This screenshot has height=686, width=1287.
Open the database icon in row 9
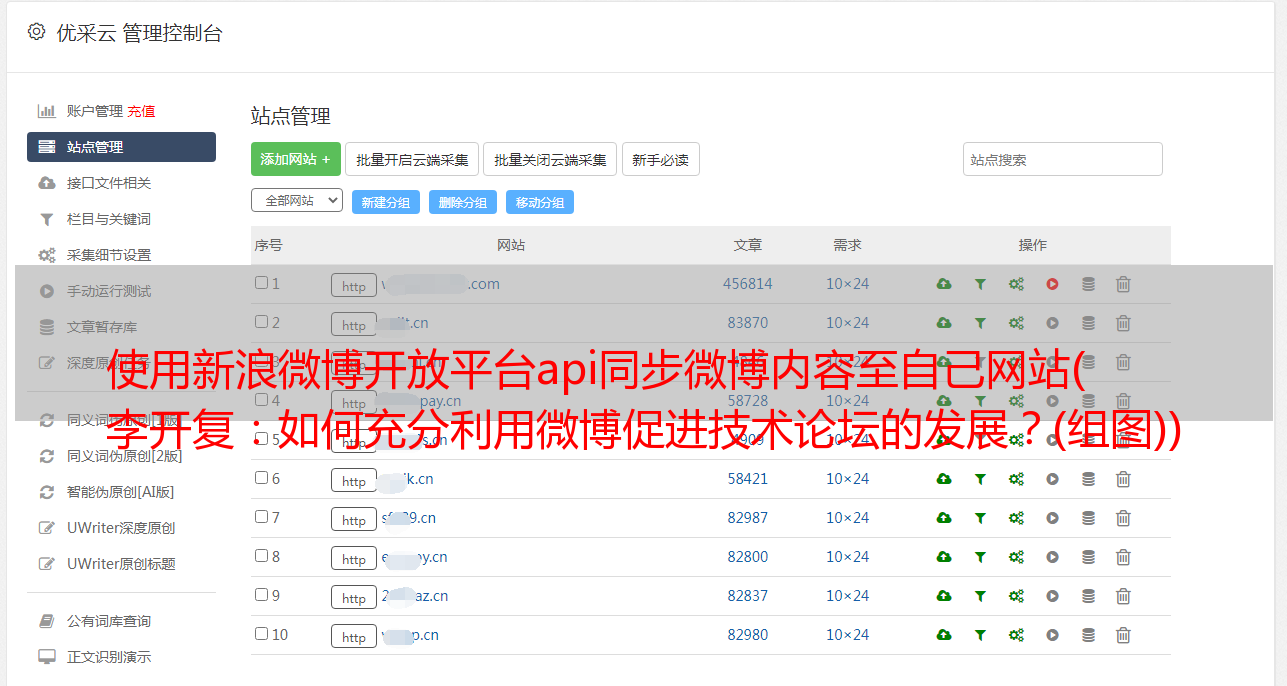(x=1088, y=596)
